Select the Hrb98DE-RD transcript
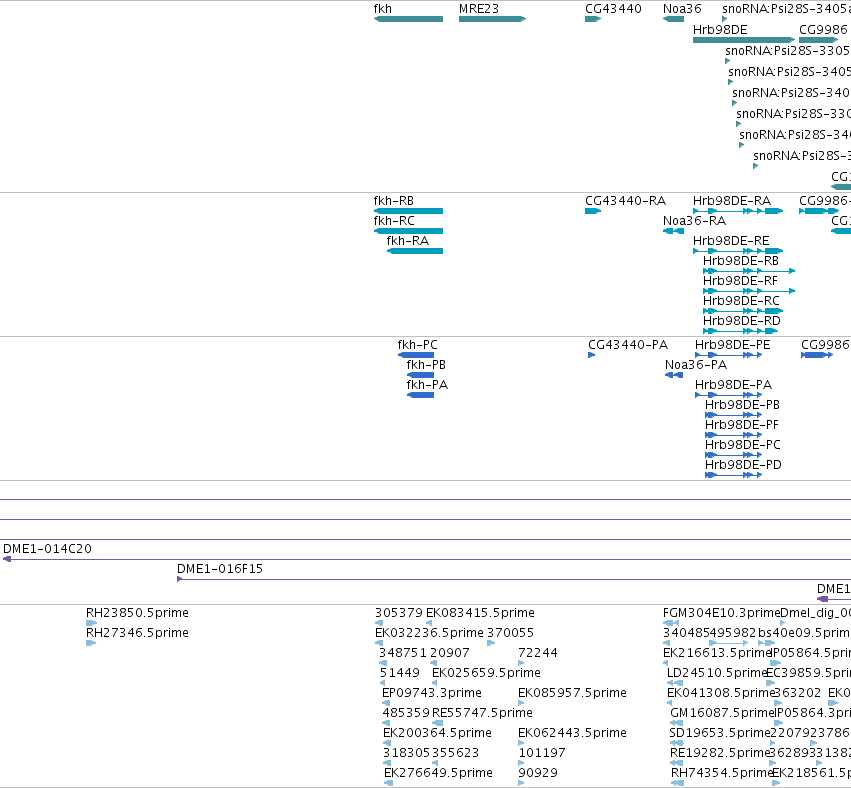Image resolution: width=851 pixels, height=788 pixels. tap(741, 331)
